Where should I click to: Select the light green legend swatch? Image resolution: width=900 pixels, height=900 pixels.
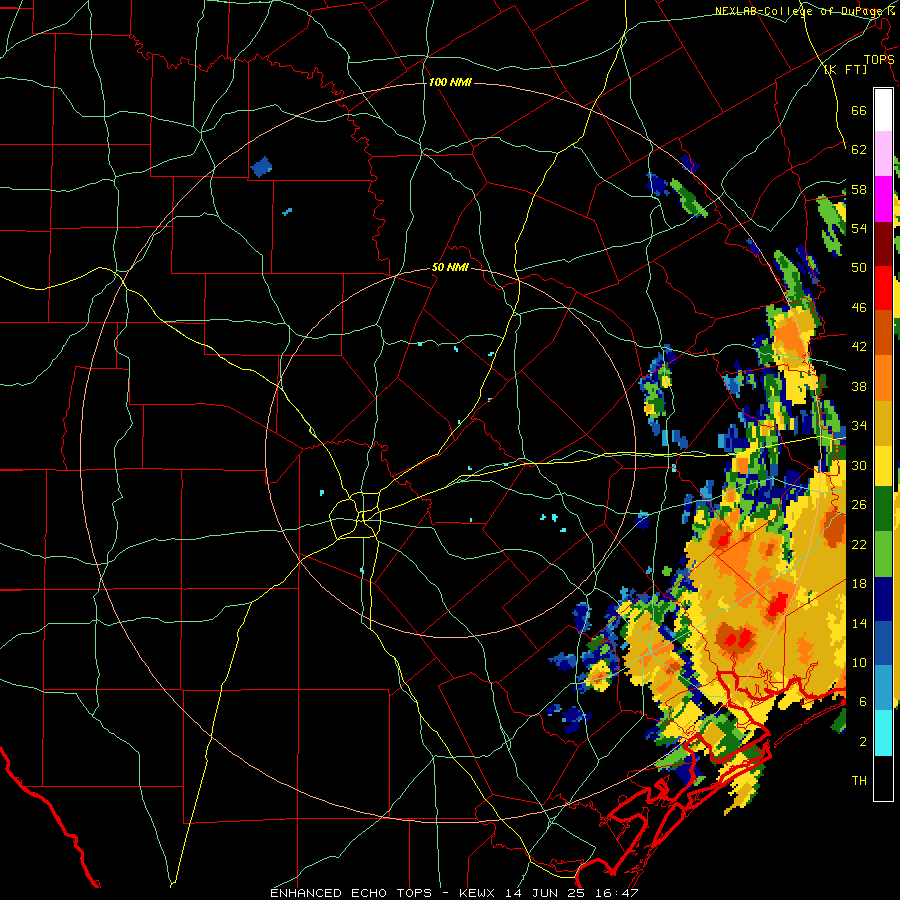[x=883, y=554]
